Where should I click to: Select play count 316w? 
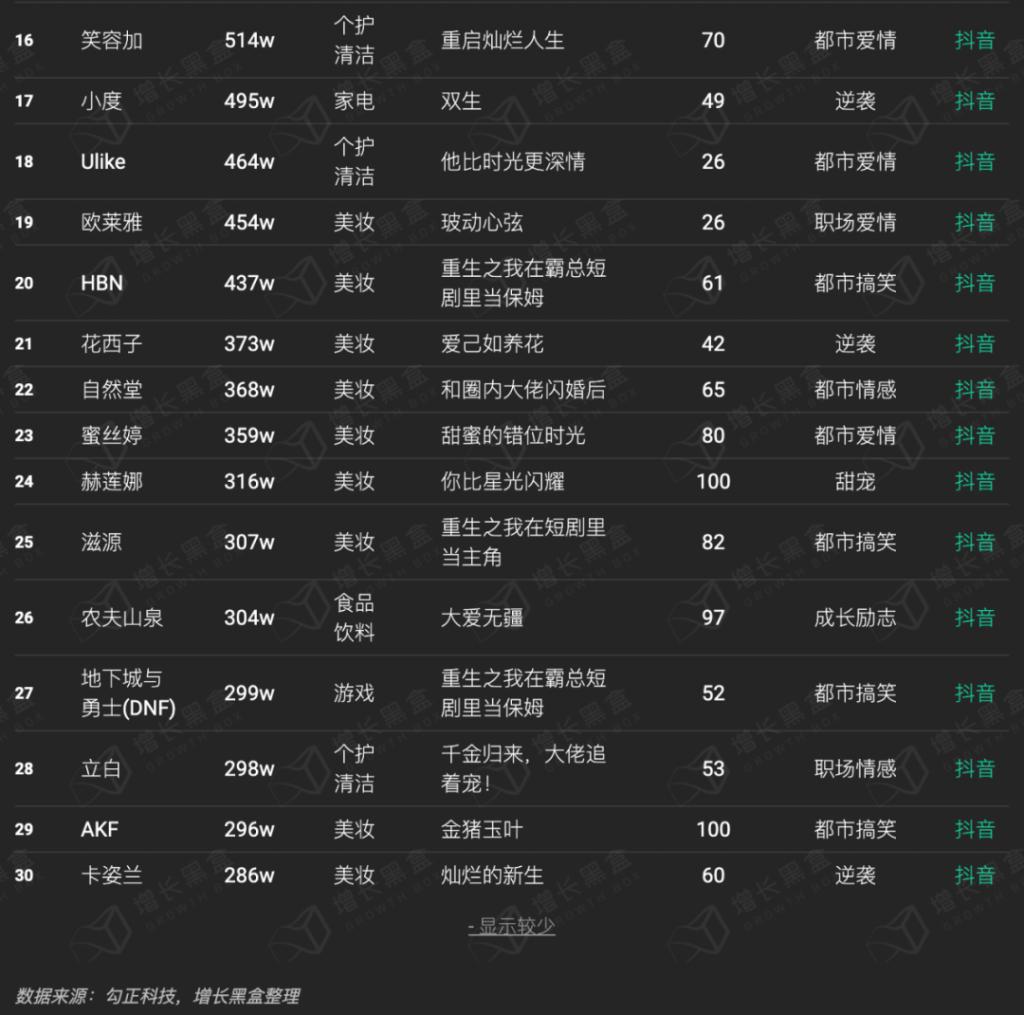pos(249,481)
